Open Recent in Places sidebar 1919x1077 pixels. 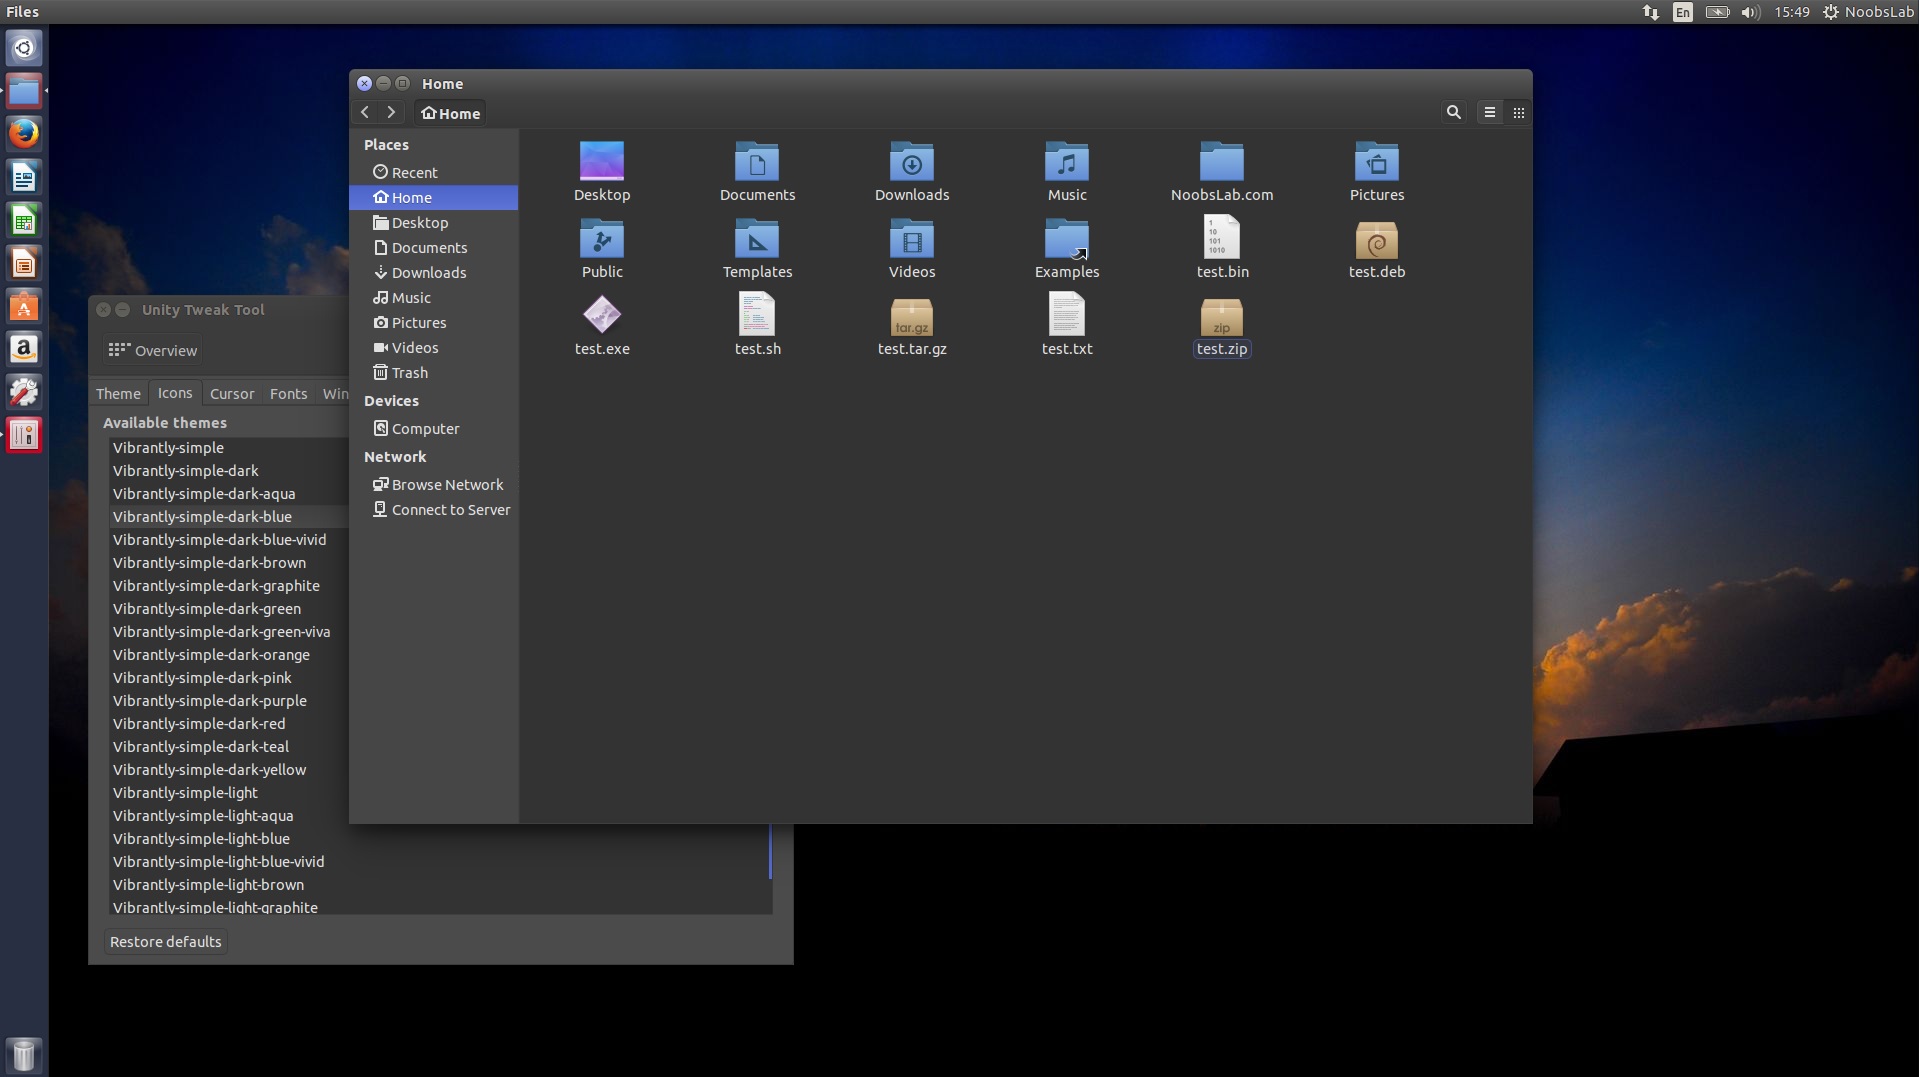[x=434, y=173]
